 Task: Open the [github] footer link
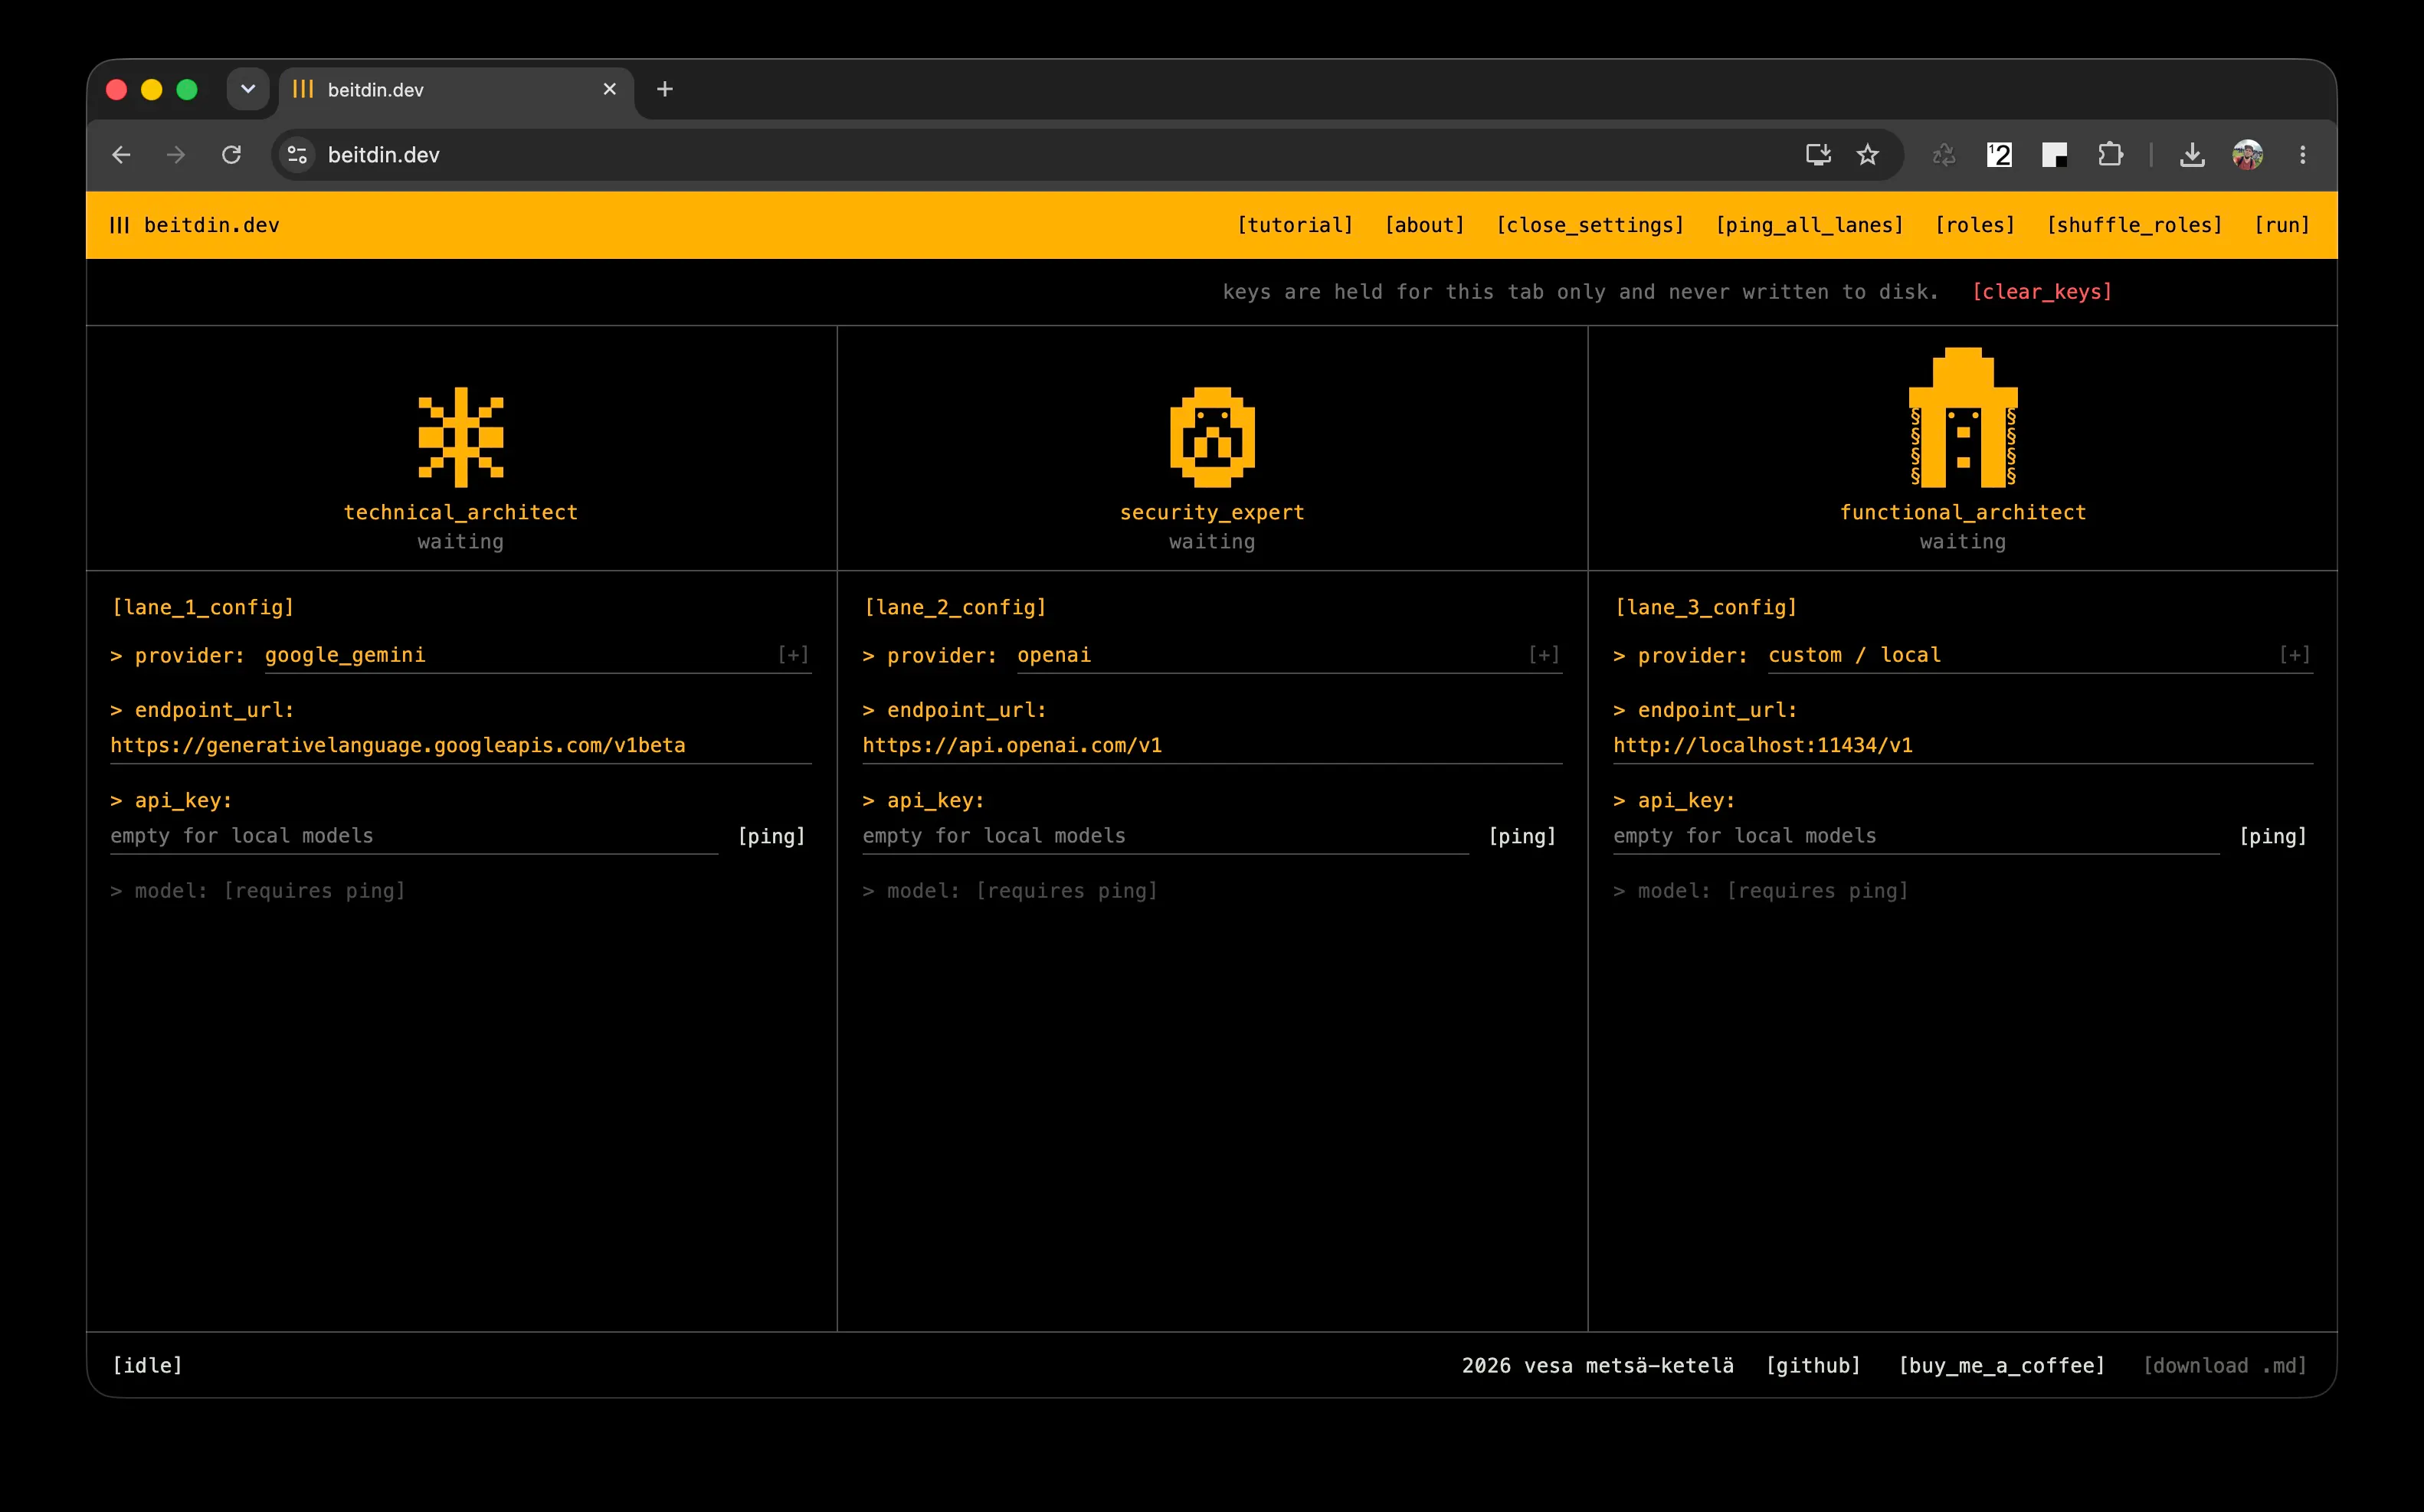click(1813, 1365)
